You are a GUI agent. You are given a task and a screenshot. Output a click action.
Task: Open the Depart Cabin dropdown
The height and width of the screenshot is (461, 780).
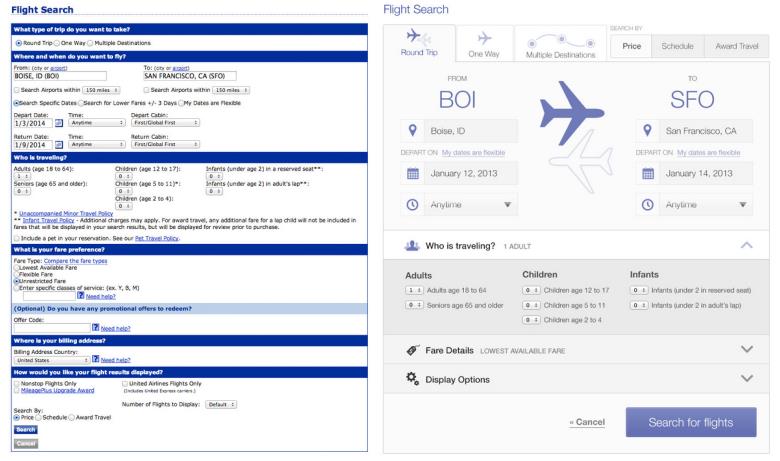(166, 121)
